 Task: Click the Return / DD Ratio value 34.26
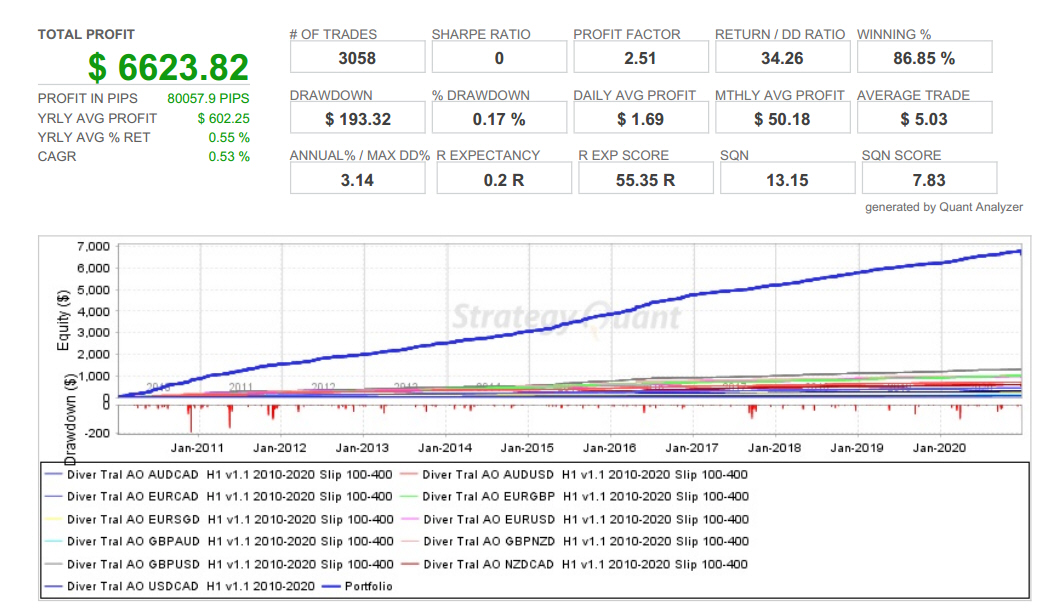782,58
